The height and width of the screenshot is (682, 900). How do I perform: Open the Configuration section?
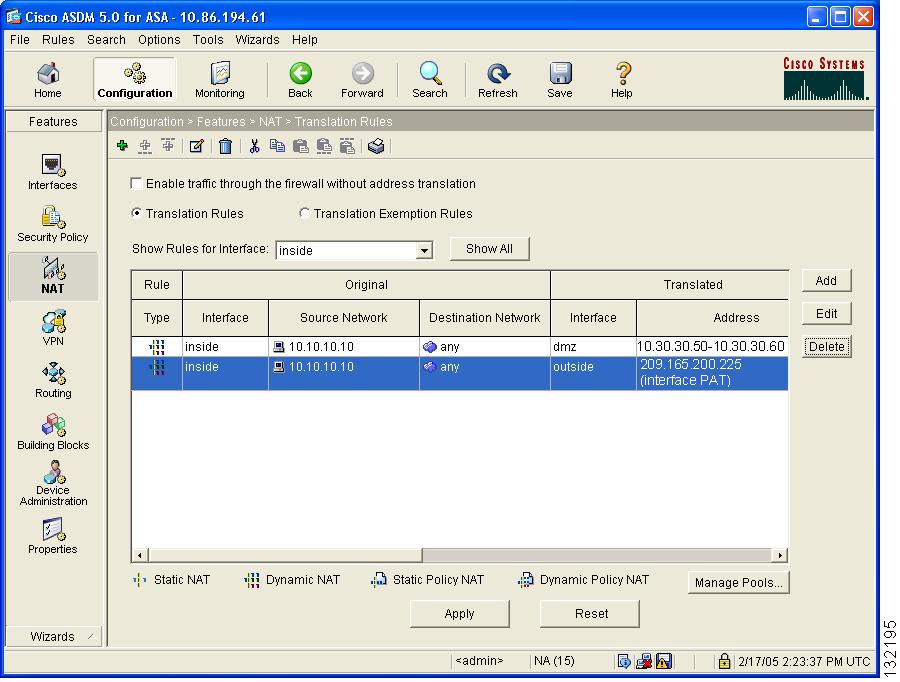pyautogui.click(x=134, y=80)
